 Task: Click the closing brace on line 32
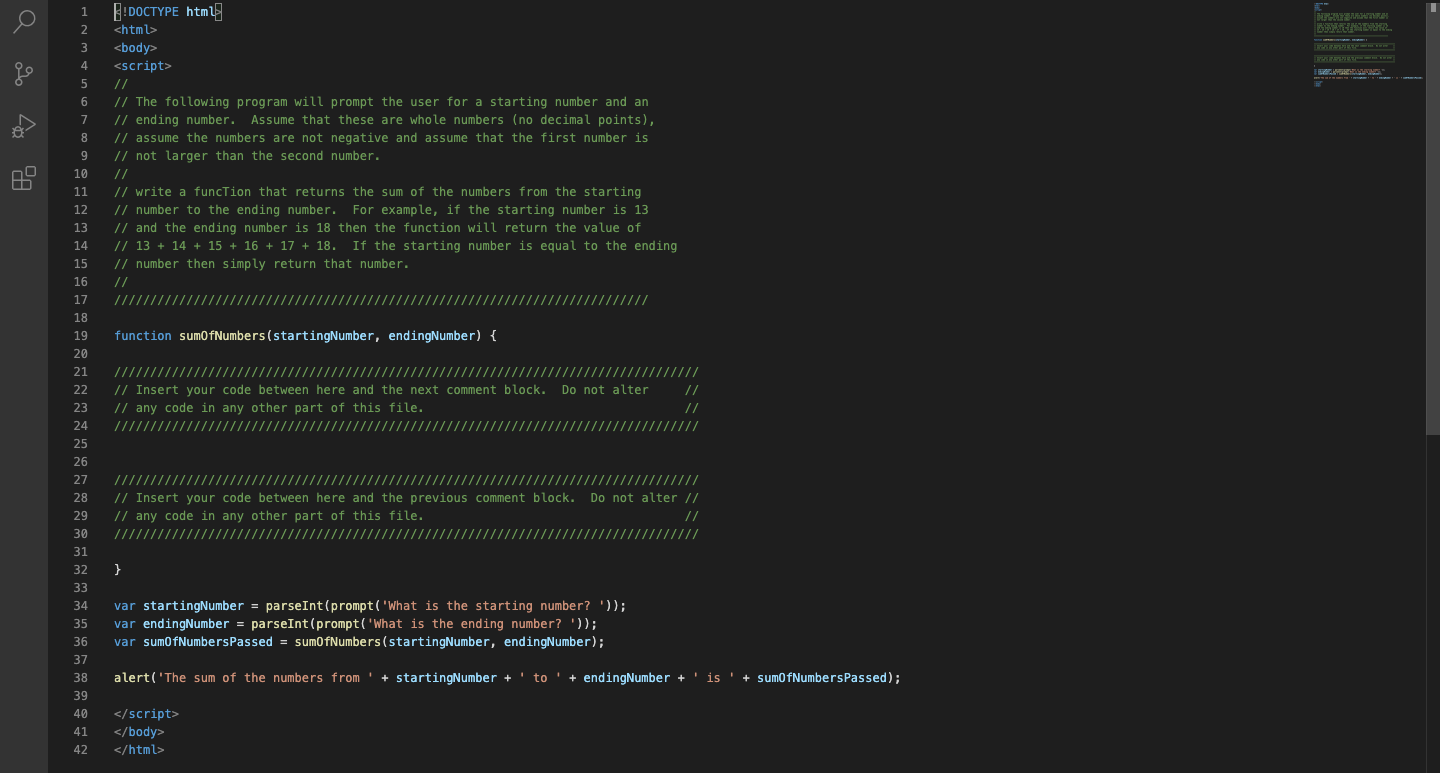117,569
